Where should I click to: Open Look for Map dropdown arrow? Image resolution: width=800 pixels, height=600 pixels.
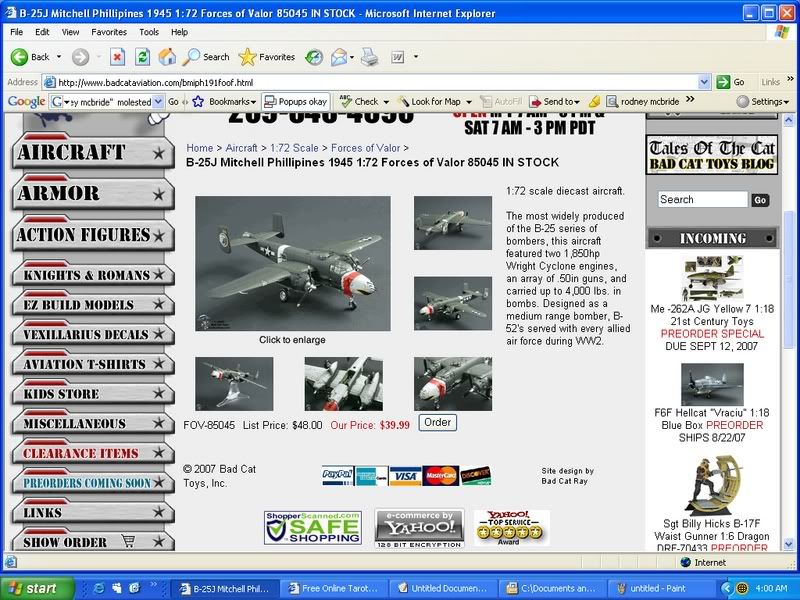tap(468, 102)
